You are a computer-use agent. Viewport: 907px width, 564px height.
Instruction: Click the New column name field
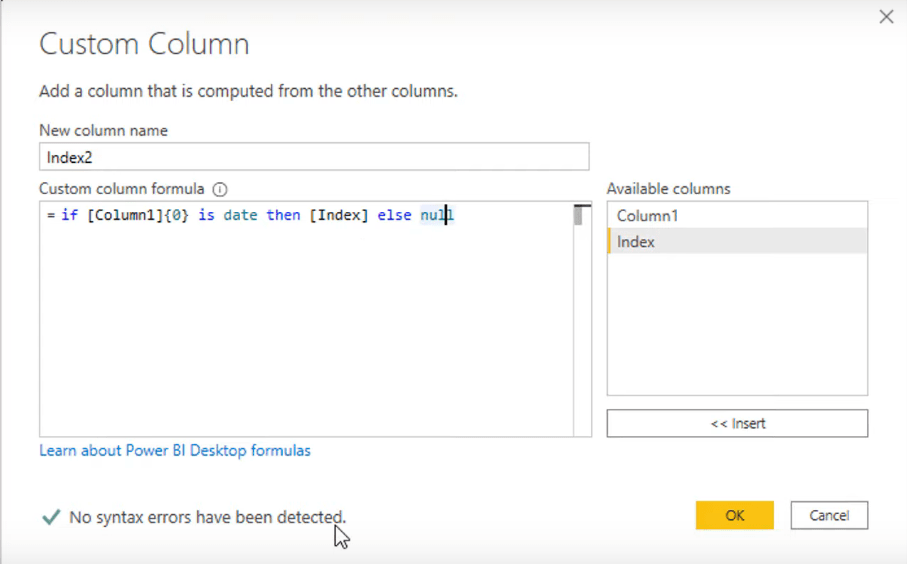click(x=314, y=157)
